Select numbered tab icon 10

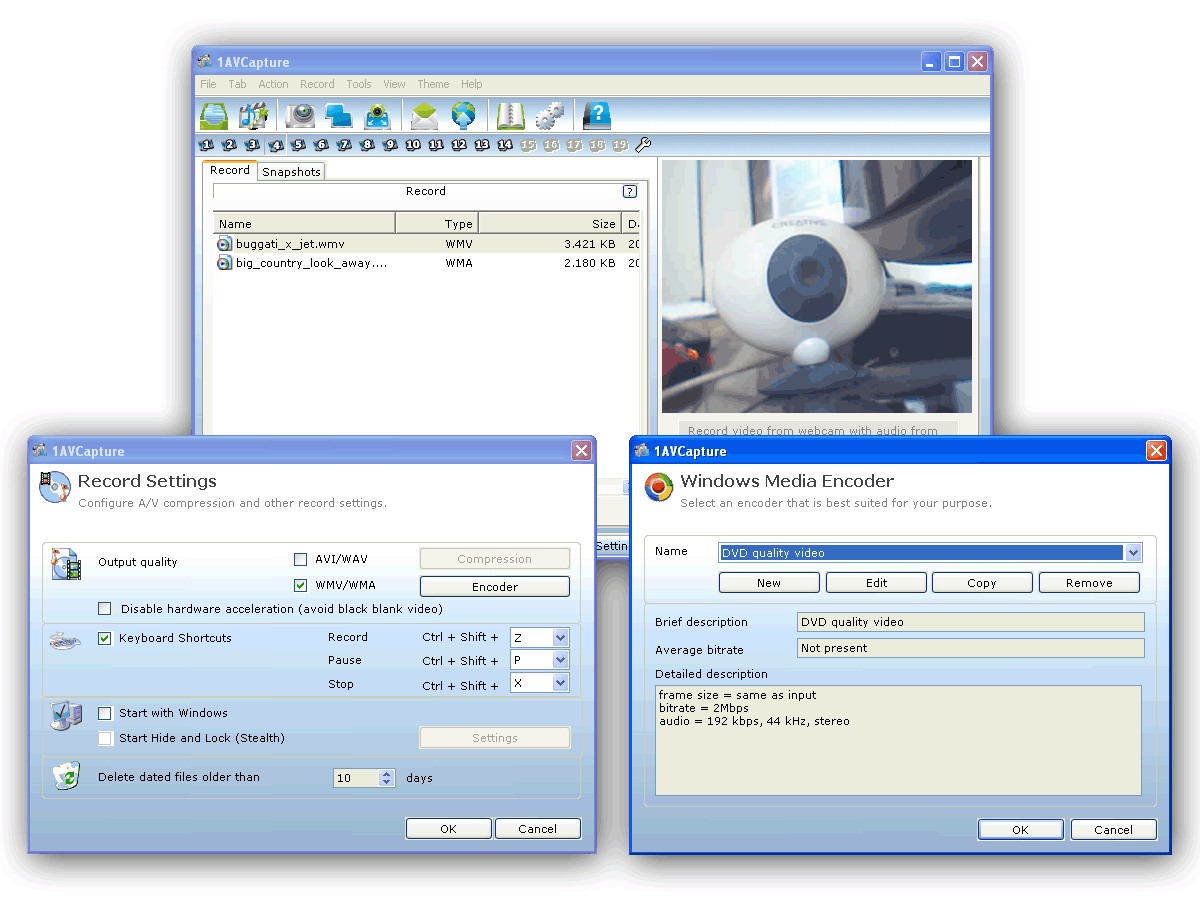tap(414, 145)
